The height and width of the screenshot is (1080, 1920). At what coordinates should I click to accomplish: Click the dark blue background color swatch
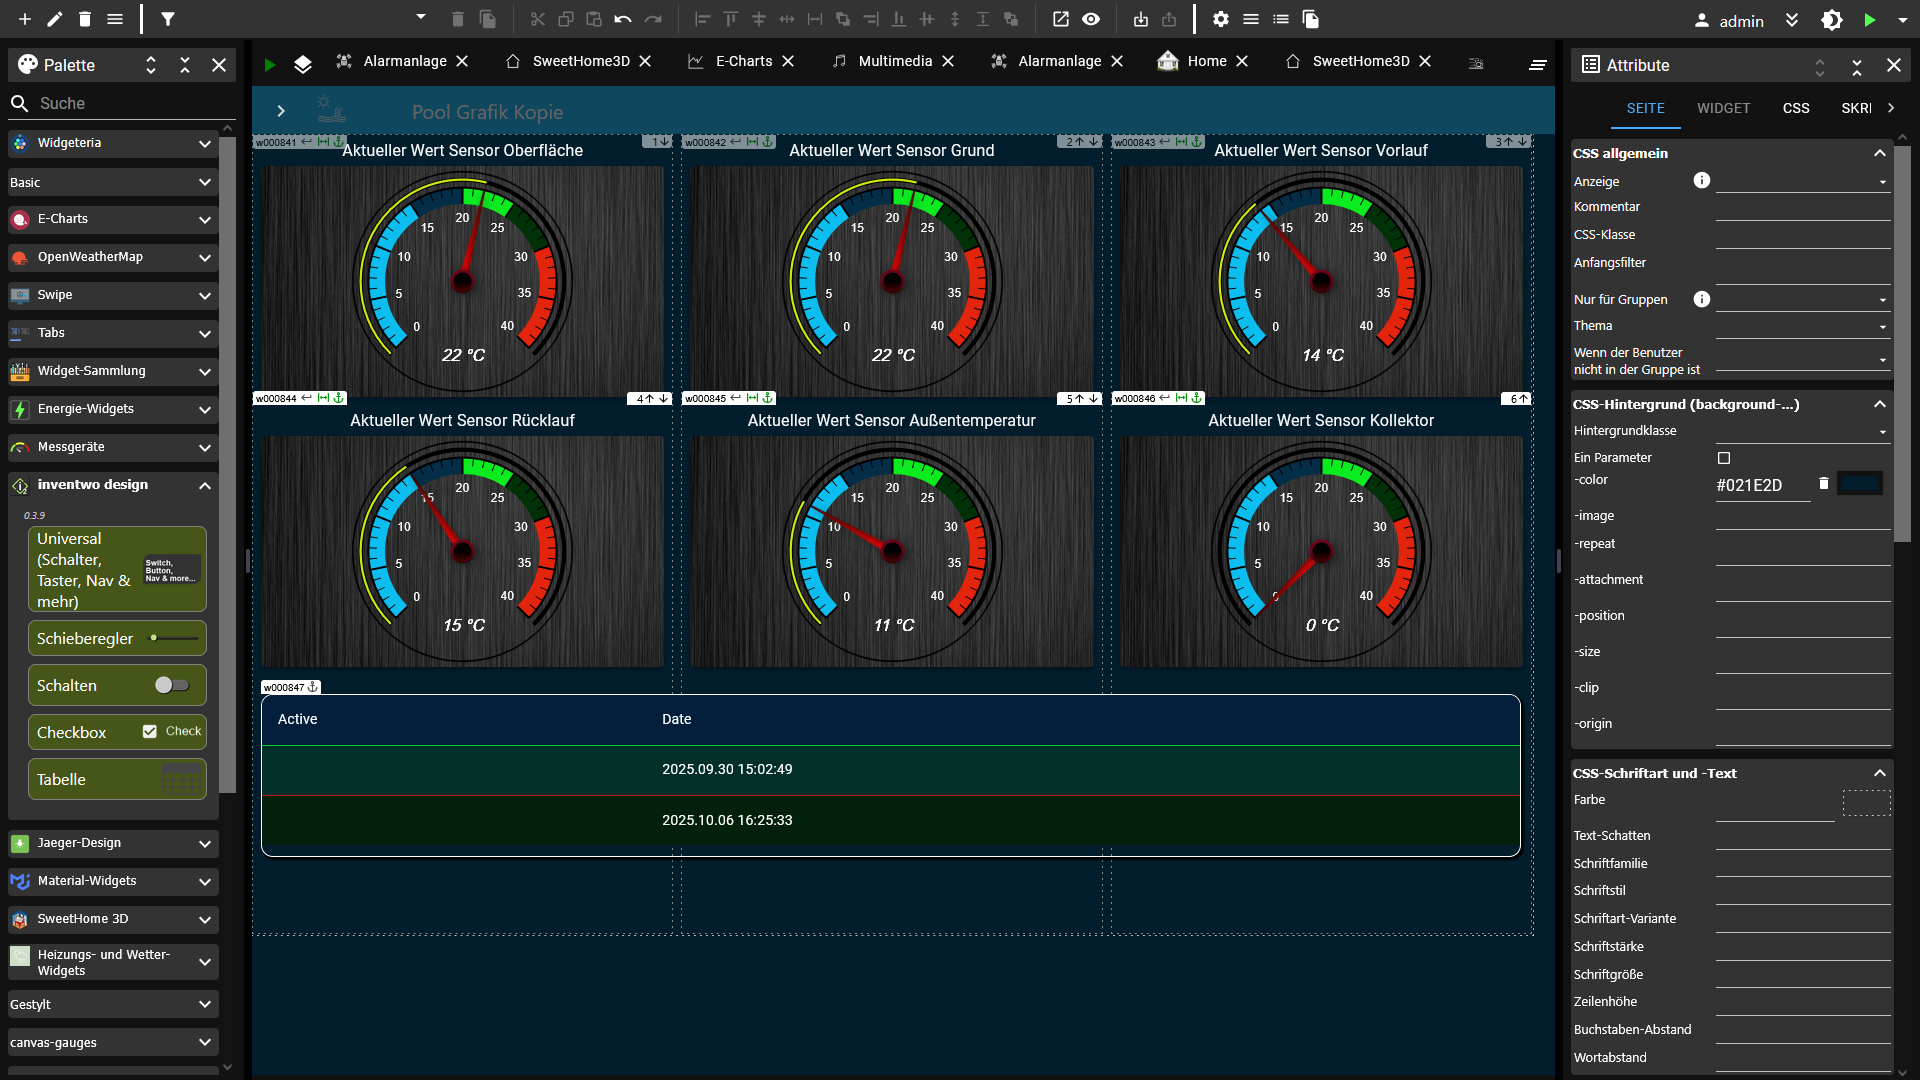(x=1860, y=484)
